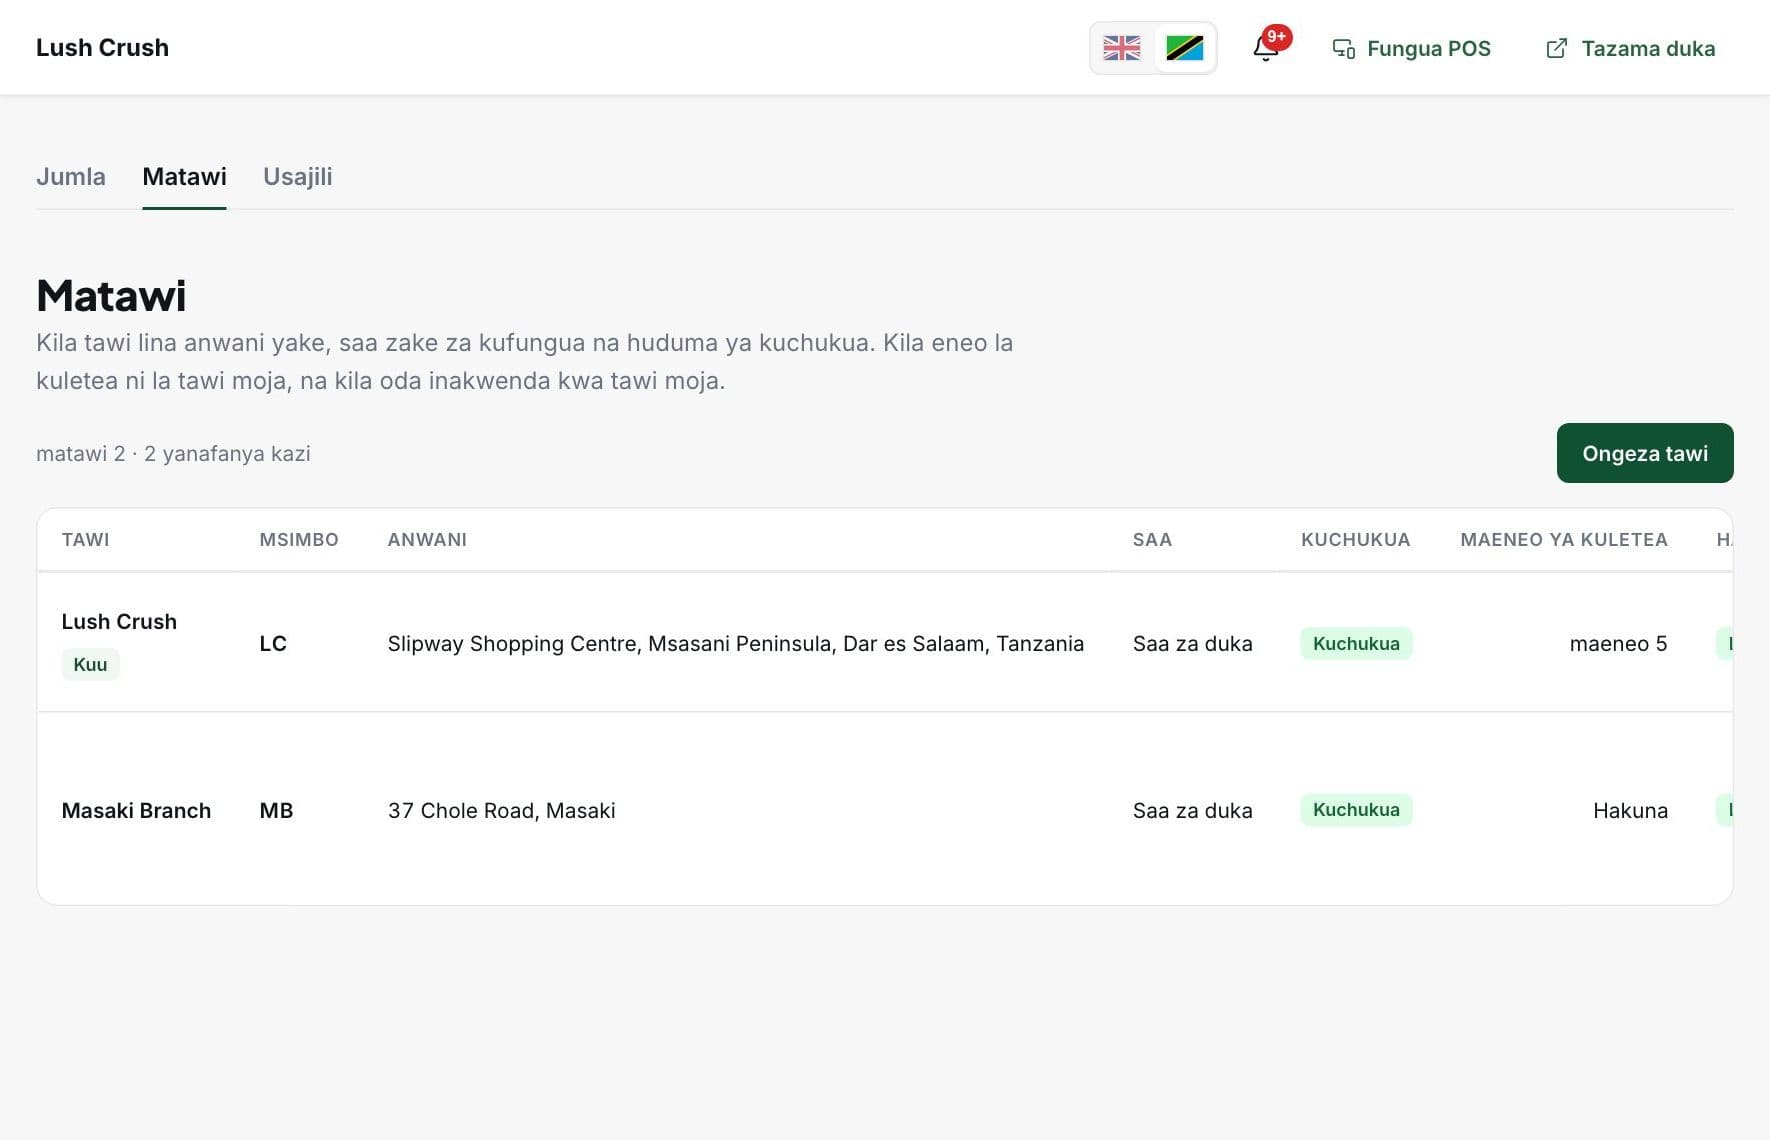Open Fungua POS link
1770x1140 pixels.
click(1412, 48)
